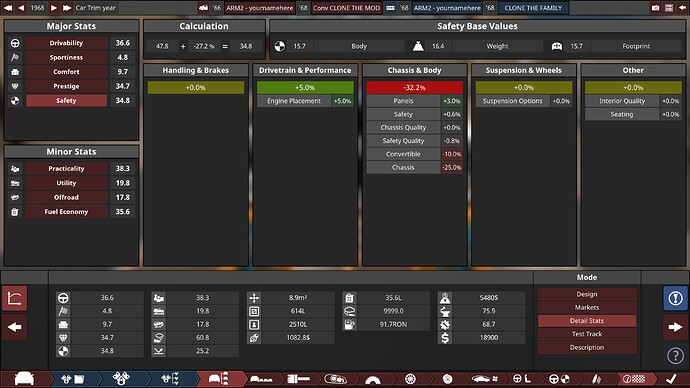
Task: Open the steering wheel safety tab icon
Action: point(559,379)
